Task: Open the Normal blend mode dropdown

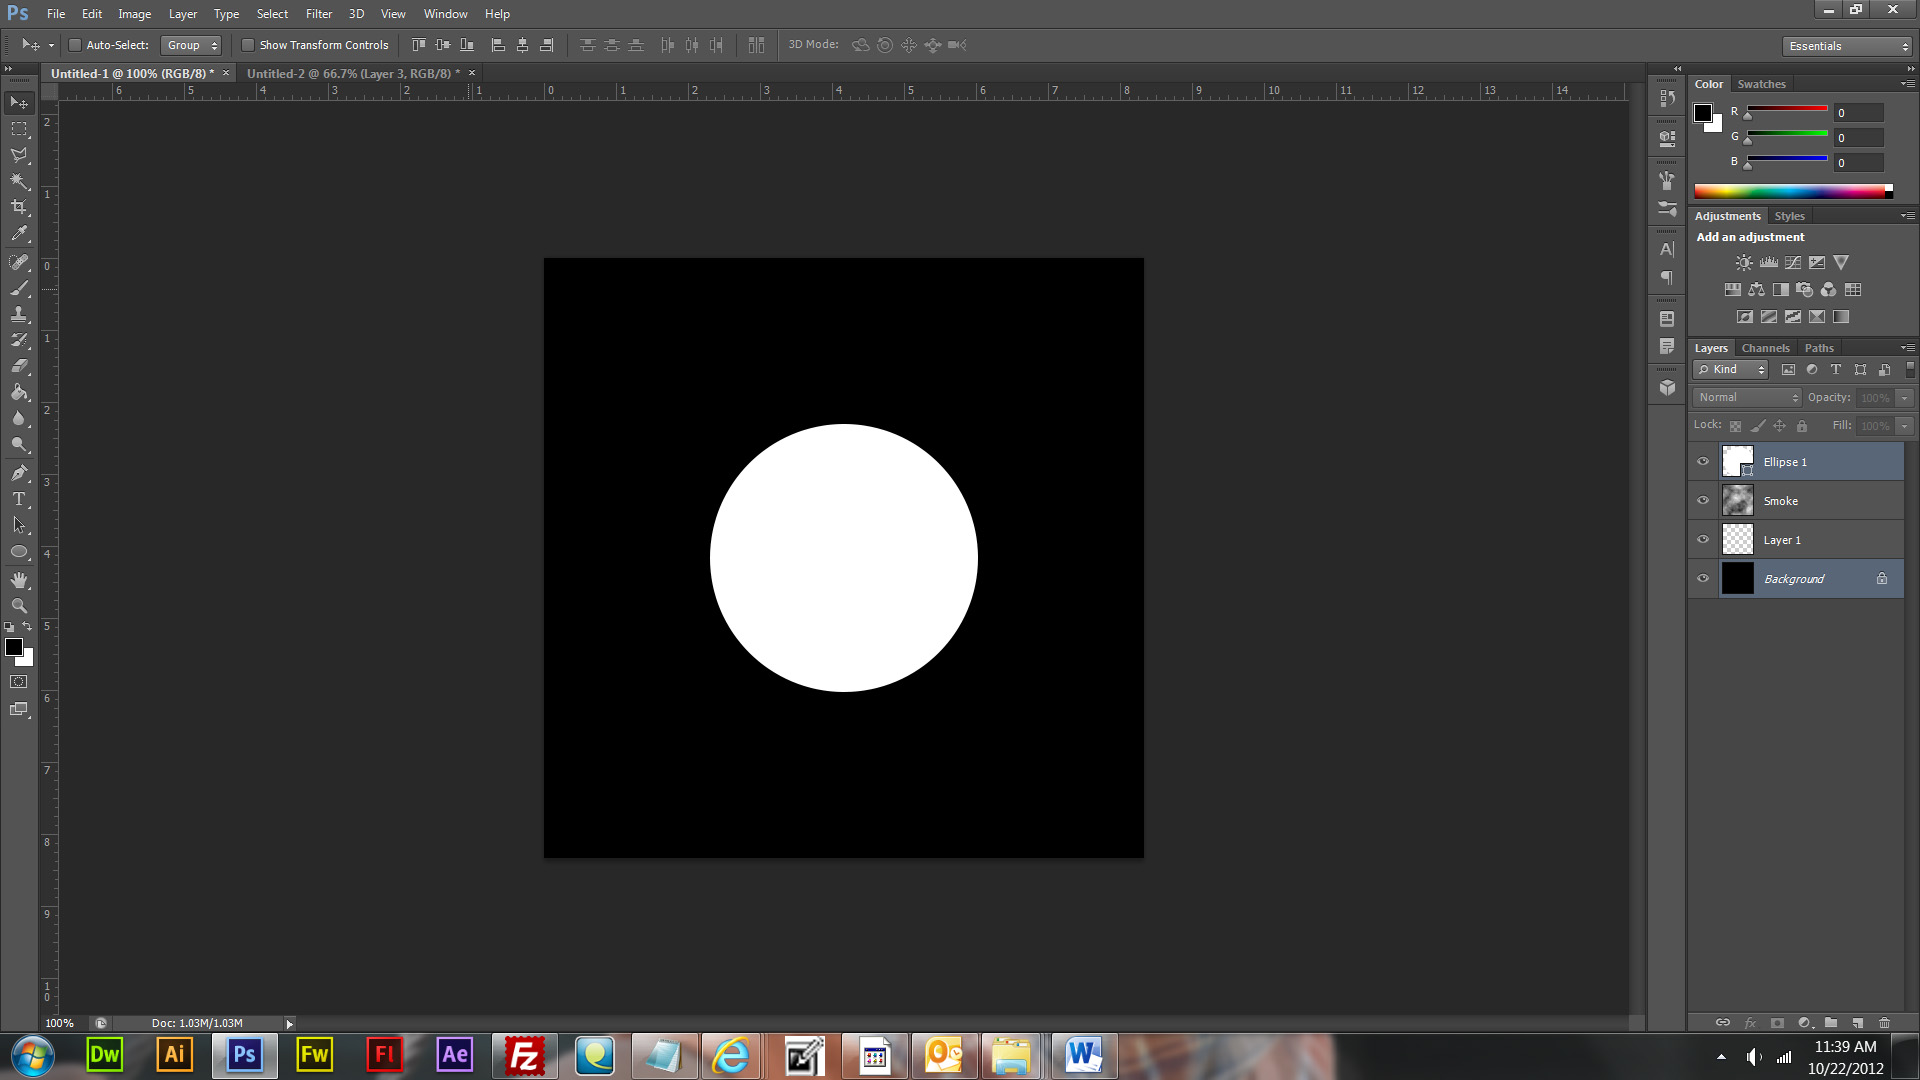Action: coord(1747,398)
